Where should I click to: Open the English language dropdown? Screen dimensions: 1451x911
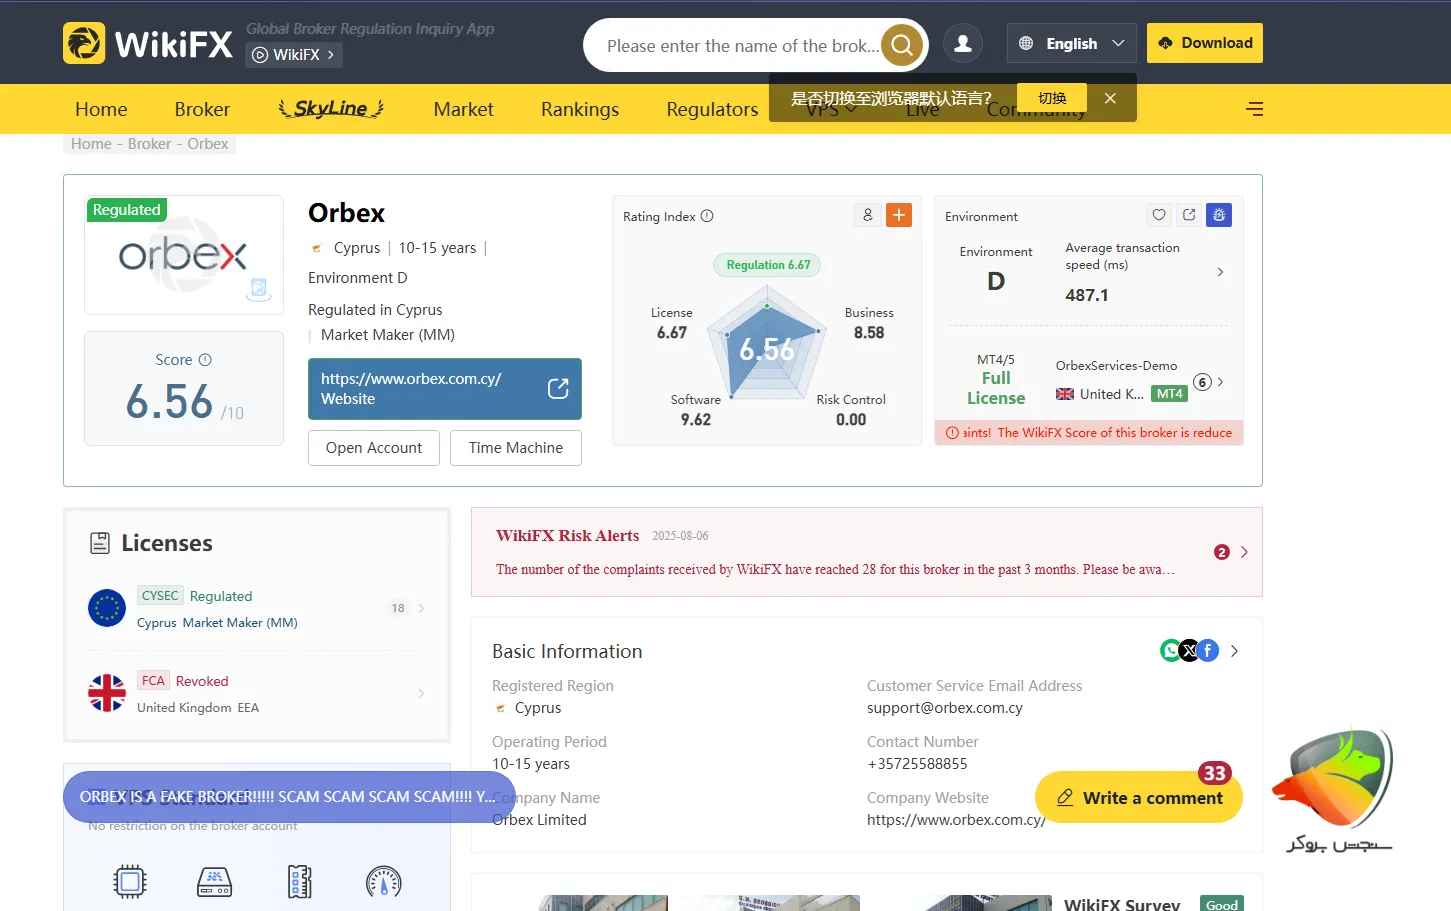coord(1071,44)
